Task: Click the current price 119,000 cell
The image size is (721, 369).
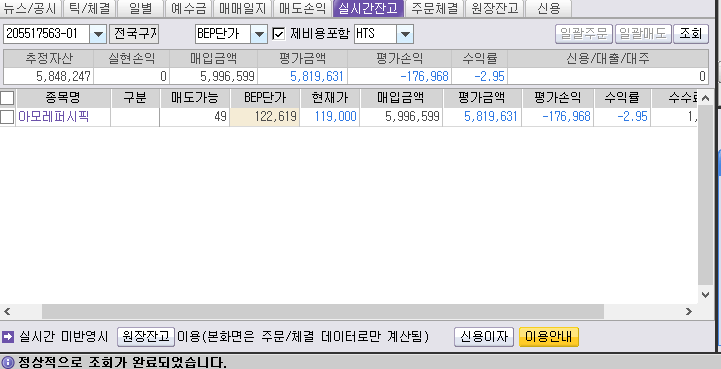Action: pyautogui.click(x=330, y=117)
